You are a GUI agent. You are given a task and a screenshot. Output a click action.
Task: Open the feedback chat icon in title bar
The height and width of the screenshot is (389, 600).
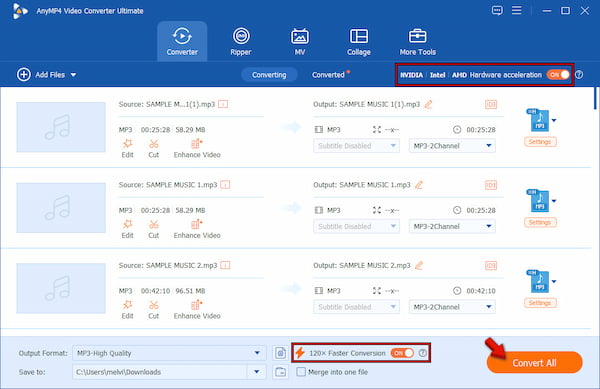pos(497,10)
